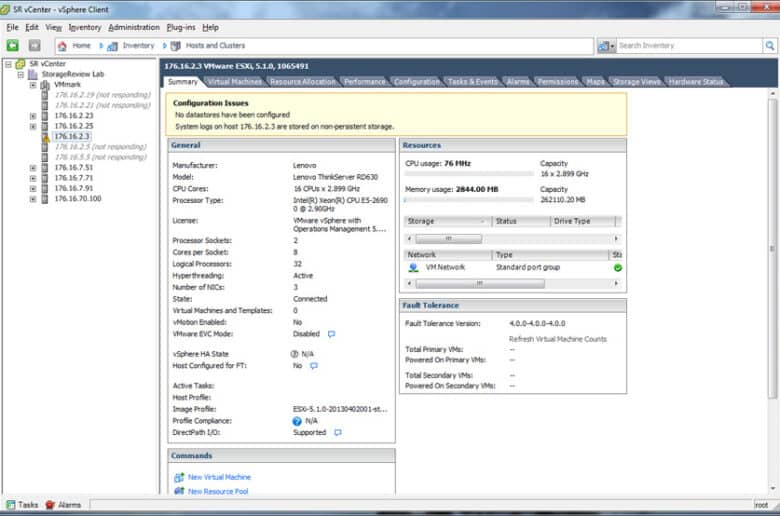Viewport: 780px width, 516px height.
Task: Open the Hardware Status tab
Action: coord(696,82)
